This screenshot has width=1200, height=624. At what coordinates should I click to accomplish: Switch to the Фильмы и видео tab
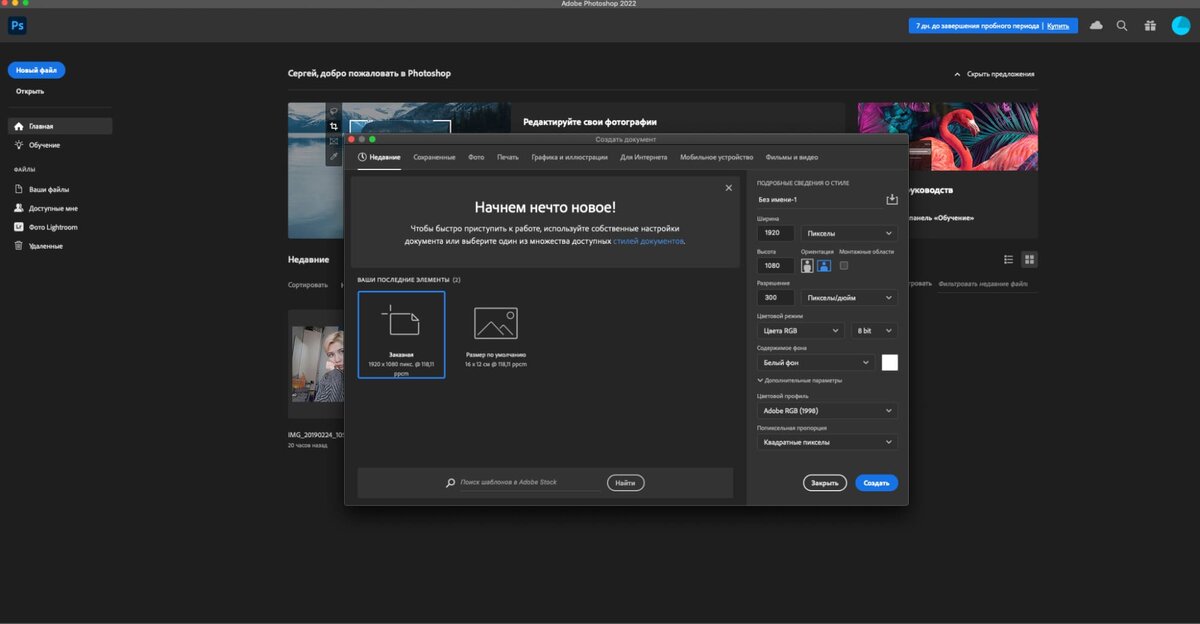[x=792, y=157]
